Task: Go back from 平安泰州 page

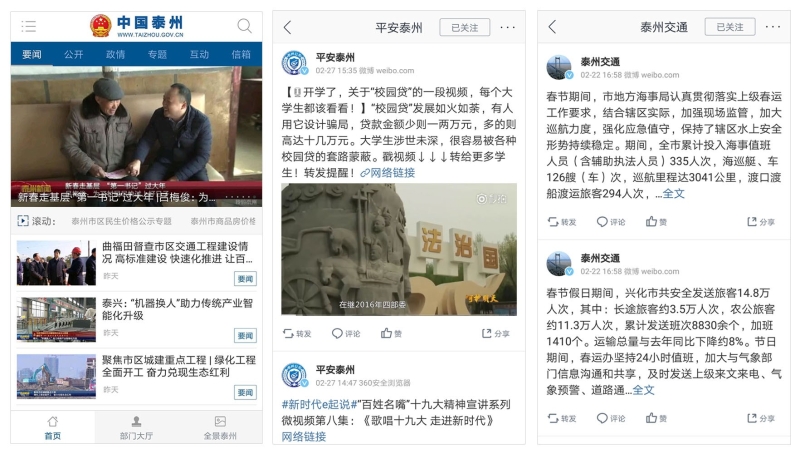Action: [x=288, y=27]
